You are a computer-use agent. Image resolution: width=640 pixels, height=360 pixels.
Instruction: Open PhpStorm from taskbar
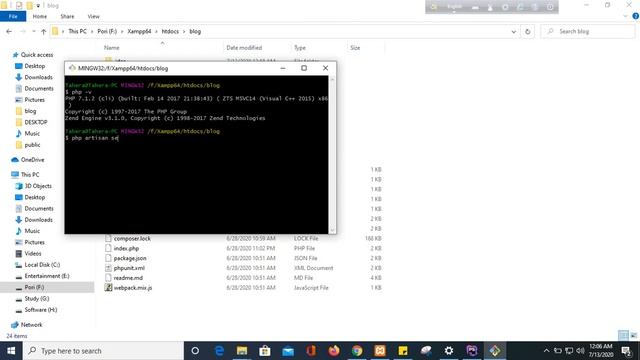[472, 351]
